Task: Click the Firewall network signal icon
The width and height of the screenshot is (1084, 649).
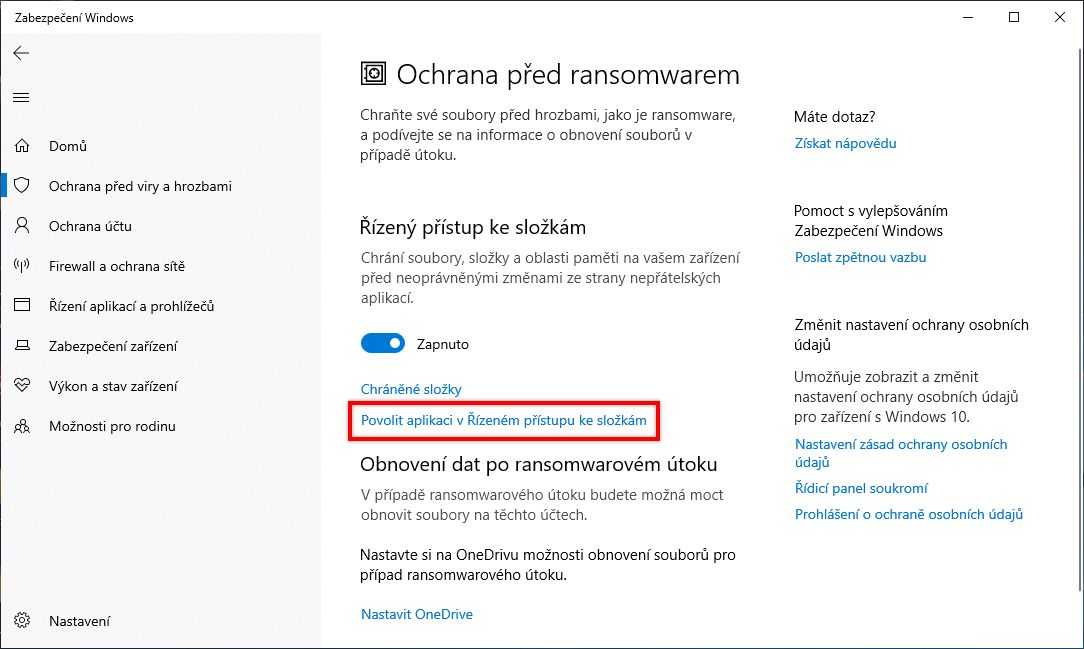Action: click(x=22, y=266)
